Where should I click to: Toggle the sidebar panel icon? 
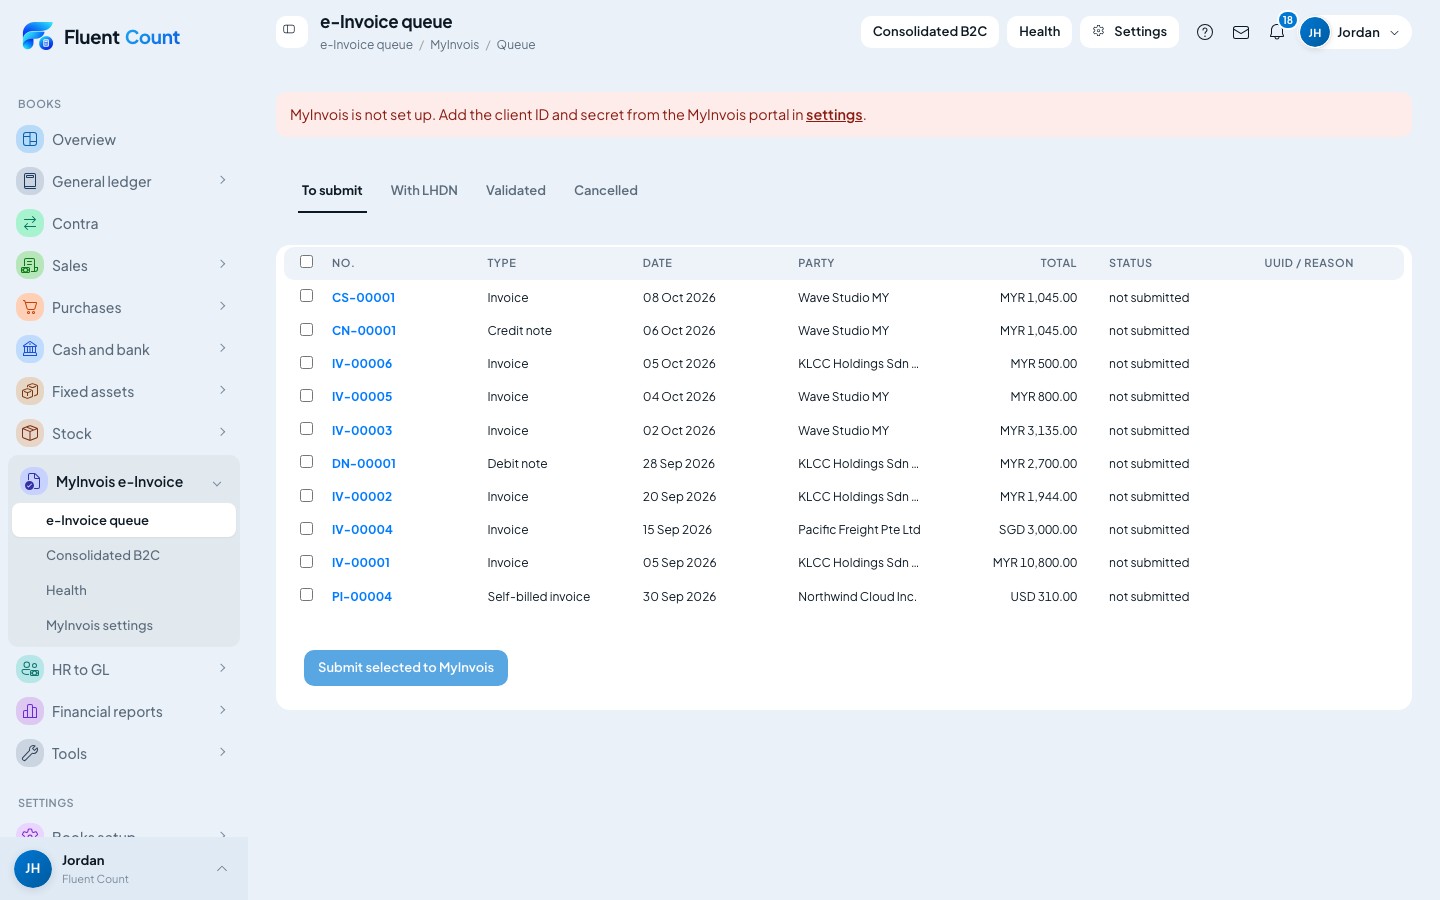pyautogui.click(x=290, y=30)
